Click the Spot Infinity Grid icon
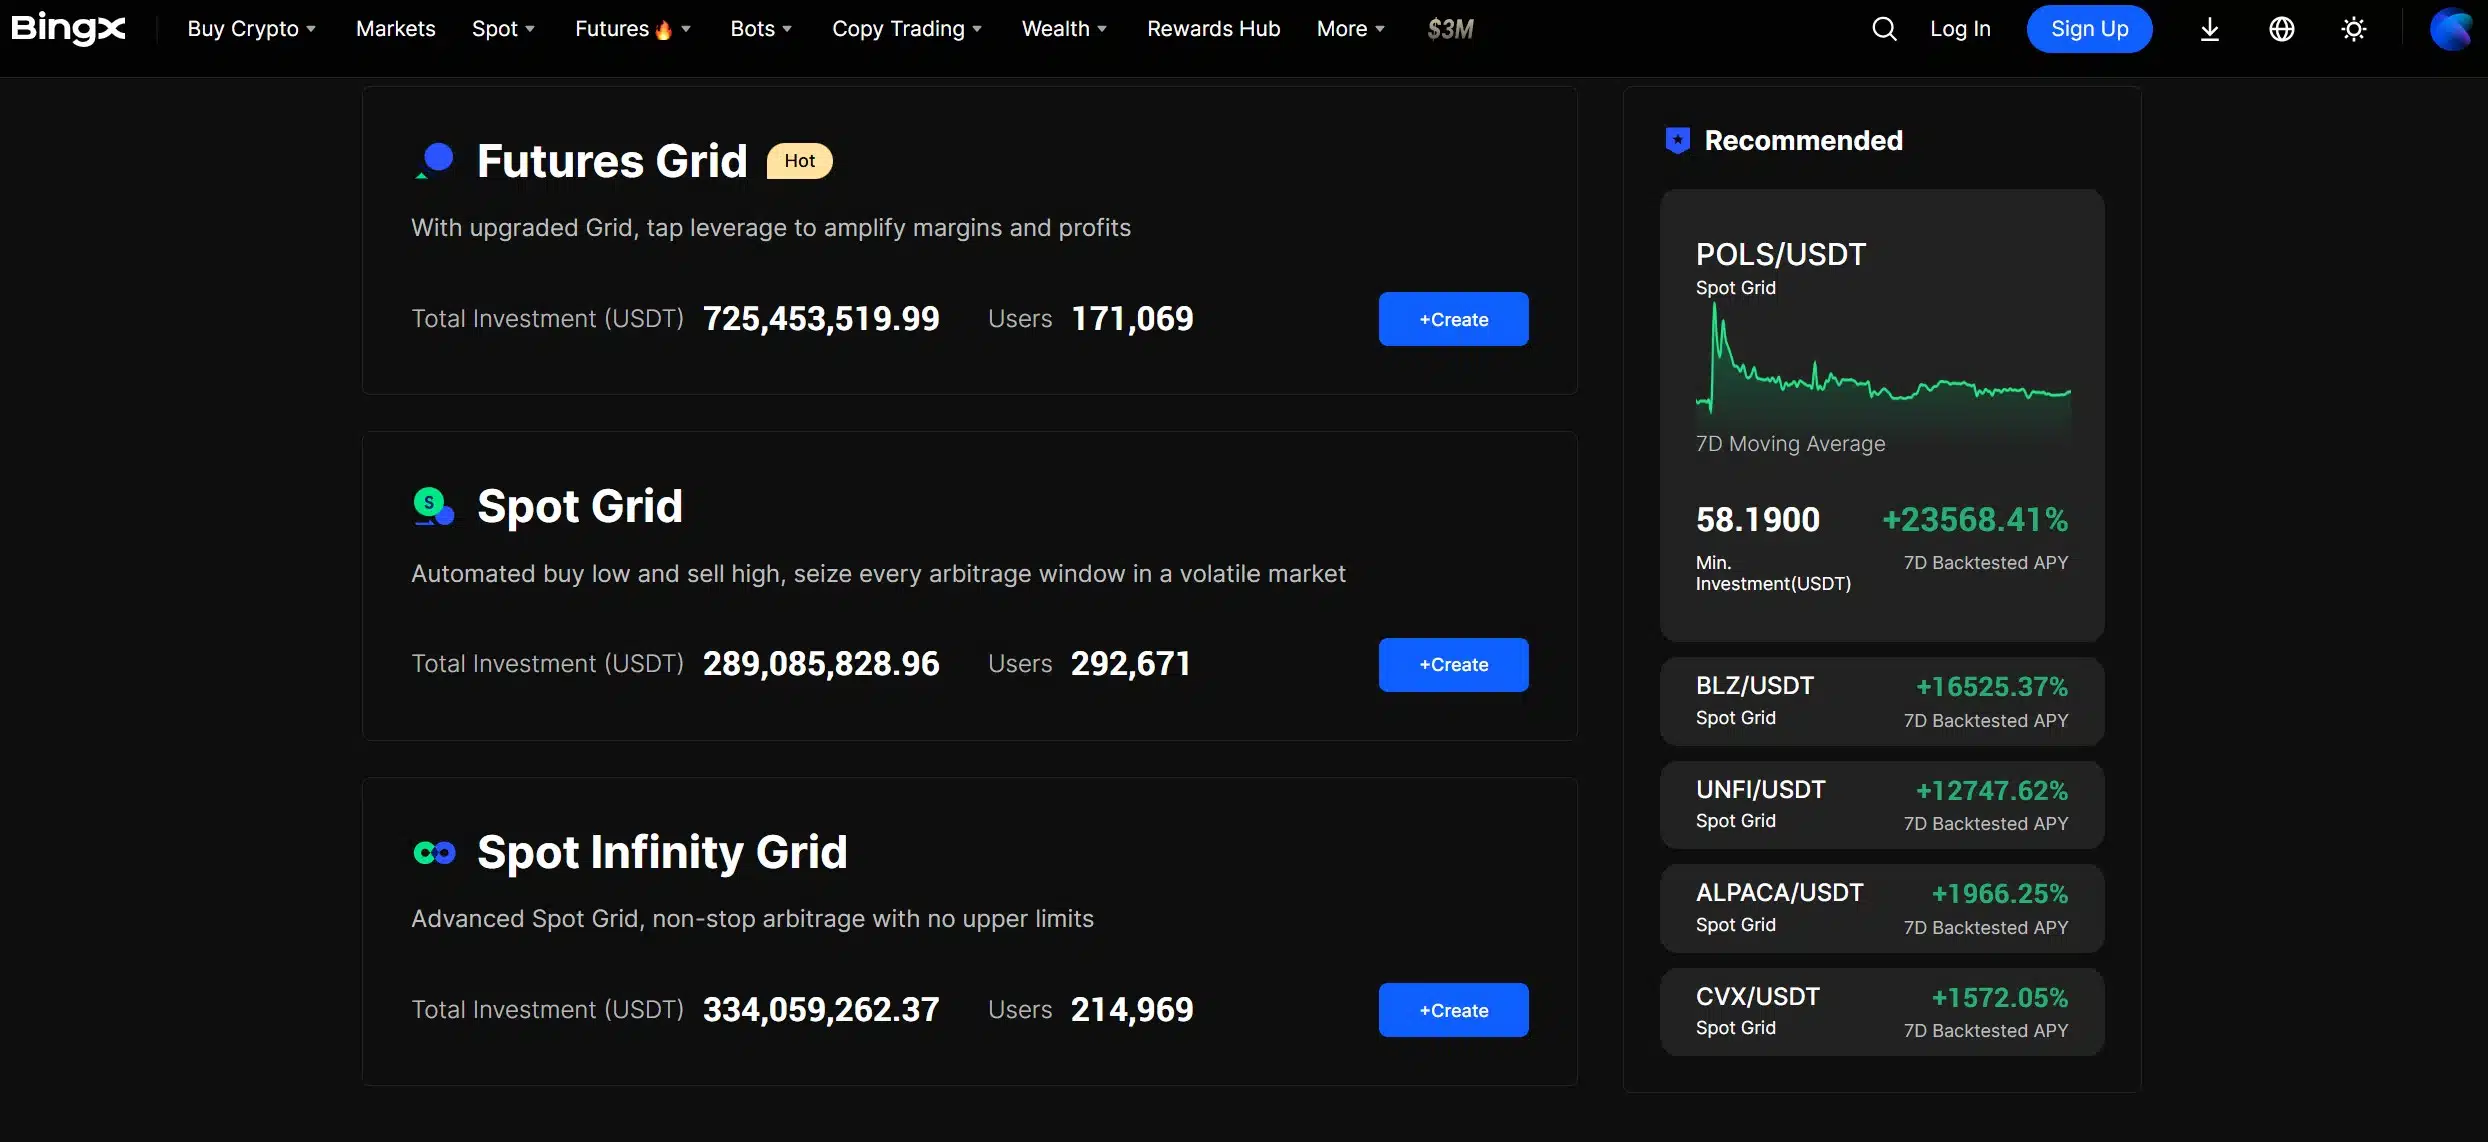The image size is (2488, 1142). click(x=434, y=852)
